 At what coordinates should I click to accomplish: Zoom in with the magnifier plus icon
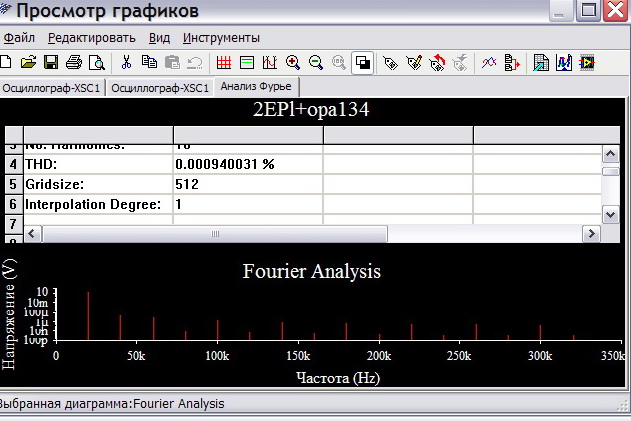click(x=293, y=63)
